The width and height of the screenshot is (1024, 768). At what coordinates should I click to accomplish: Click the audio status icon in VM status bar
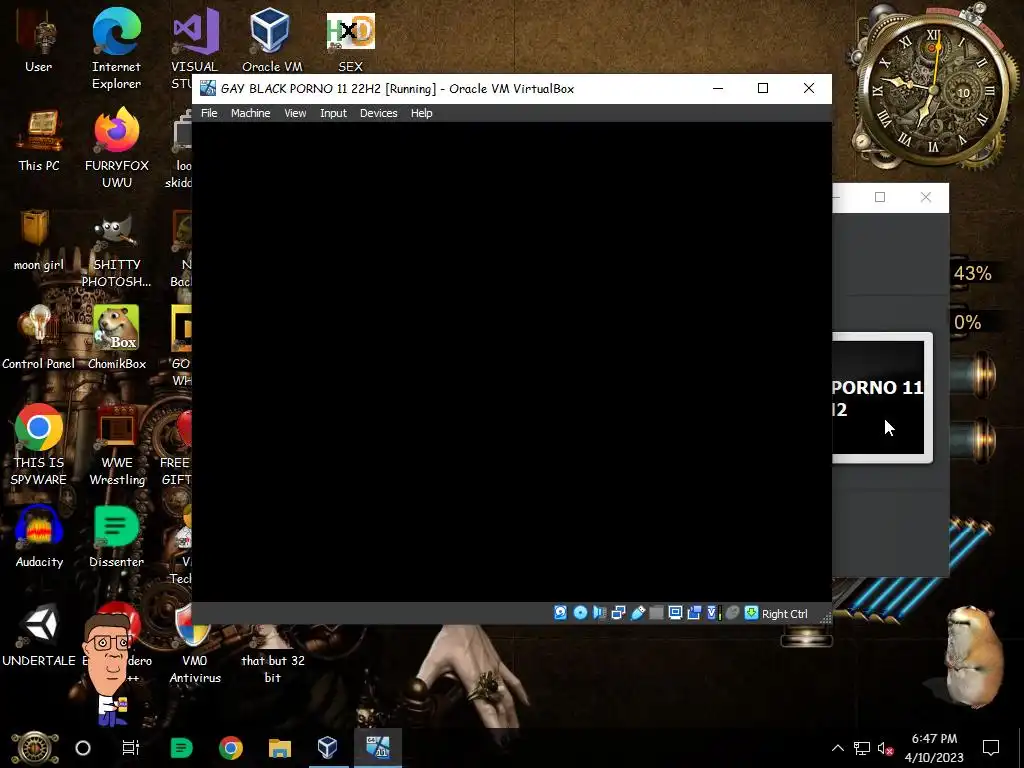coord(599,613)
